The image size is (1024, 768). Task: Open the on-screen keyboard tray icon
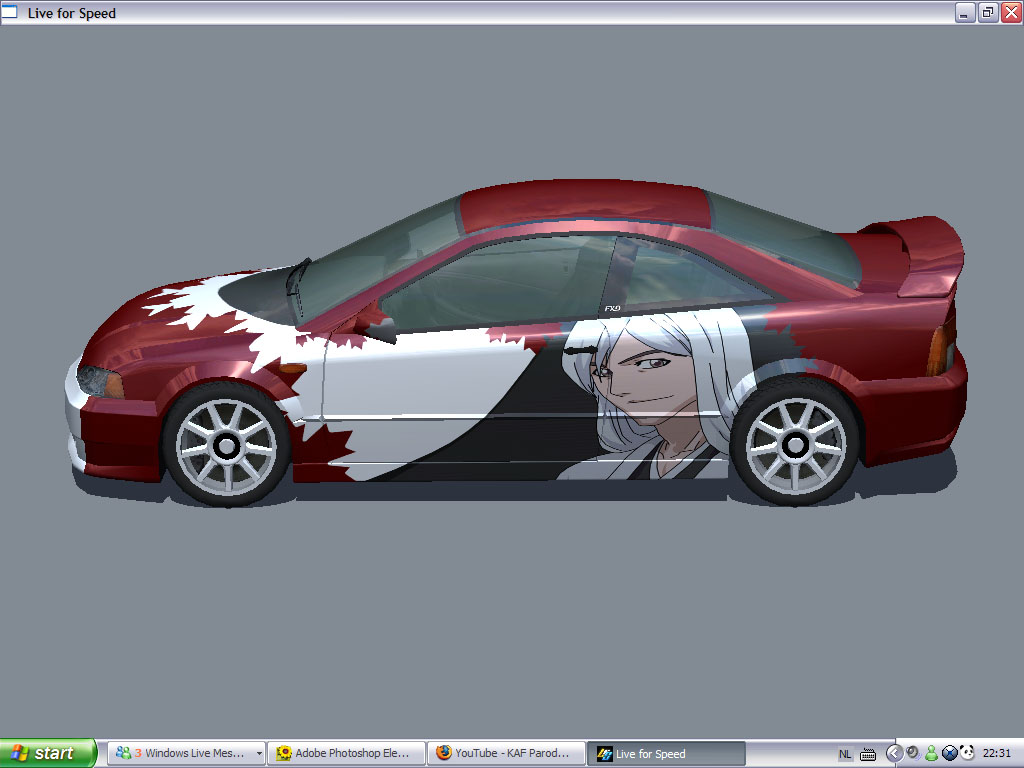[868, 754]
